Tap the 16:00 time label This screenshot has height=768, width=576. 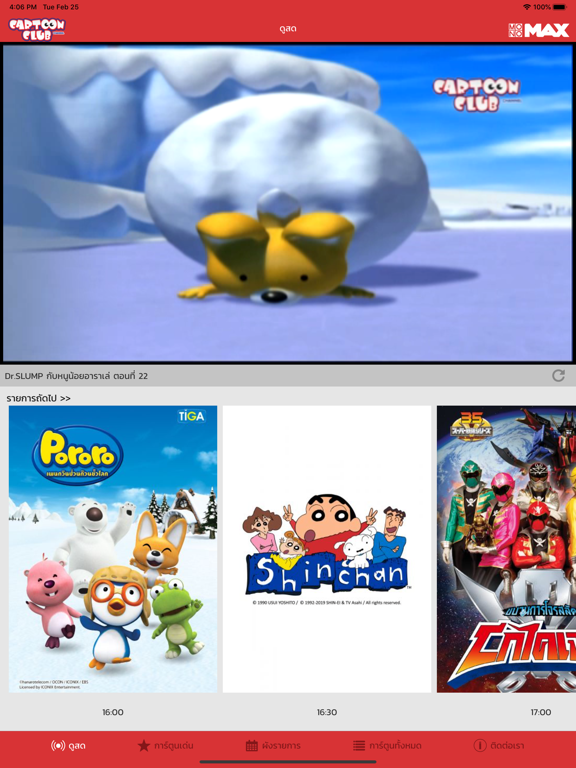(x=113, y=712)
